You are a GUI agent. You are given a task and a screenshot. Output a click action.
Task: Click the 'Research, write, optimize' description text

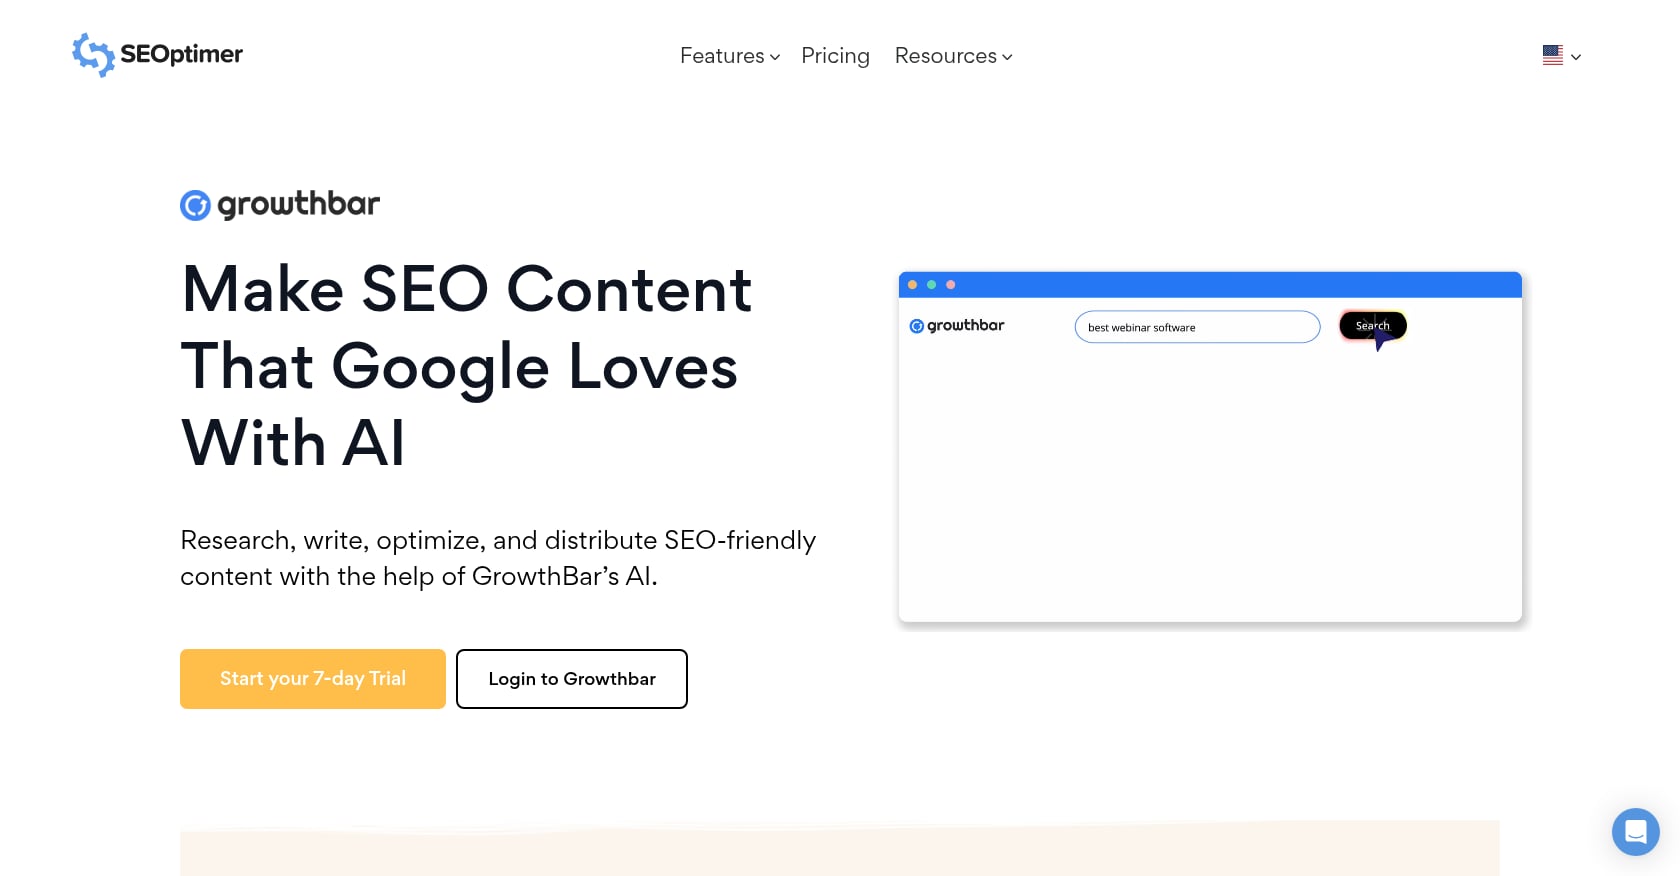(498, 558)
